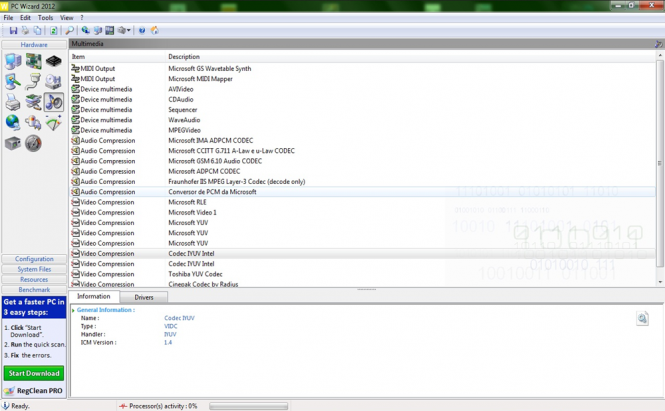665x411 pixels.
Task: Open the System Files category
Action: point(34,269)
